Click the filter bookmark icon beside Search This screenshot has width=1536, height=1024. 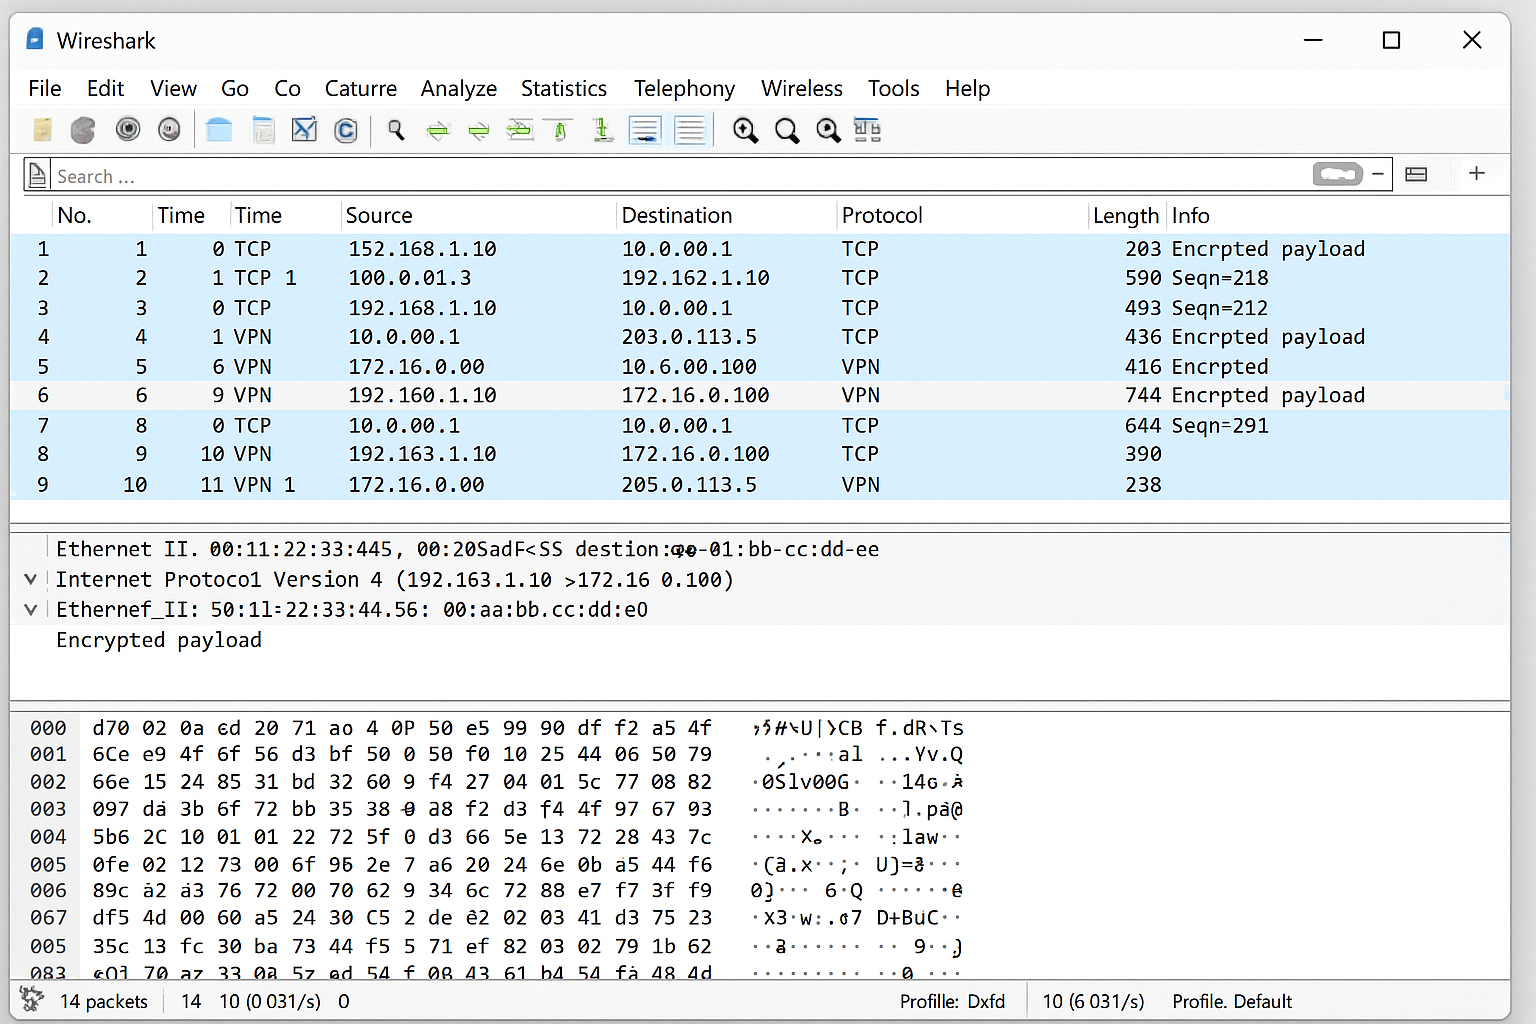pos(37,175)
